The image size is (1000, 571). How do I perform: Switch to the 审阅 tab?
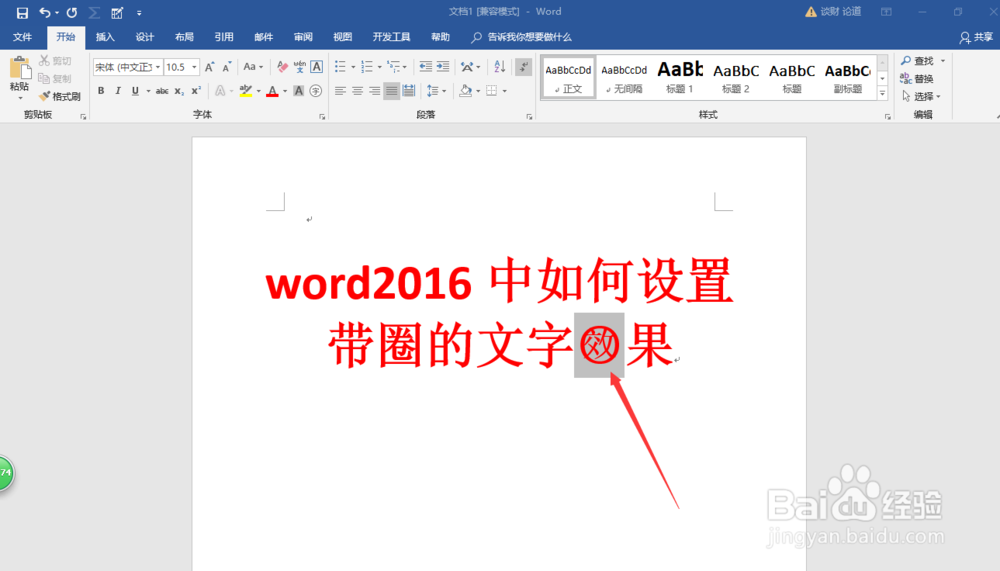pos(303,37)
